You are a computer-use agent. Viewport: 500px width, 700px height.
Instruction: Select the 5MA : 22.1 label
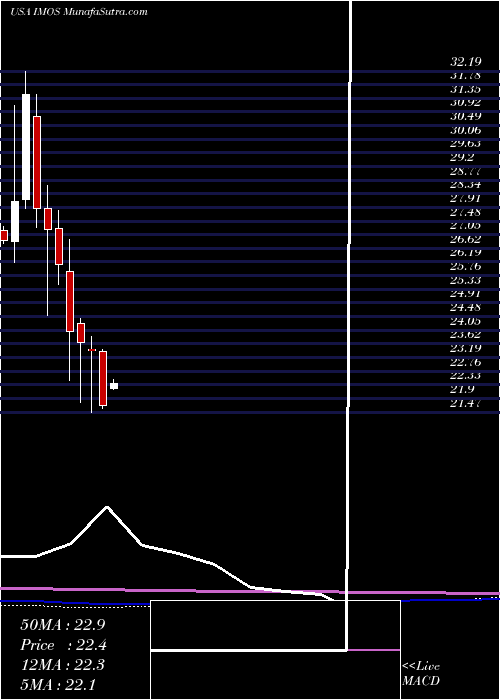pyautogui.click(x=58, y=684)
